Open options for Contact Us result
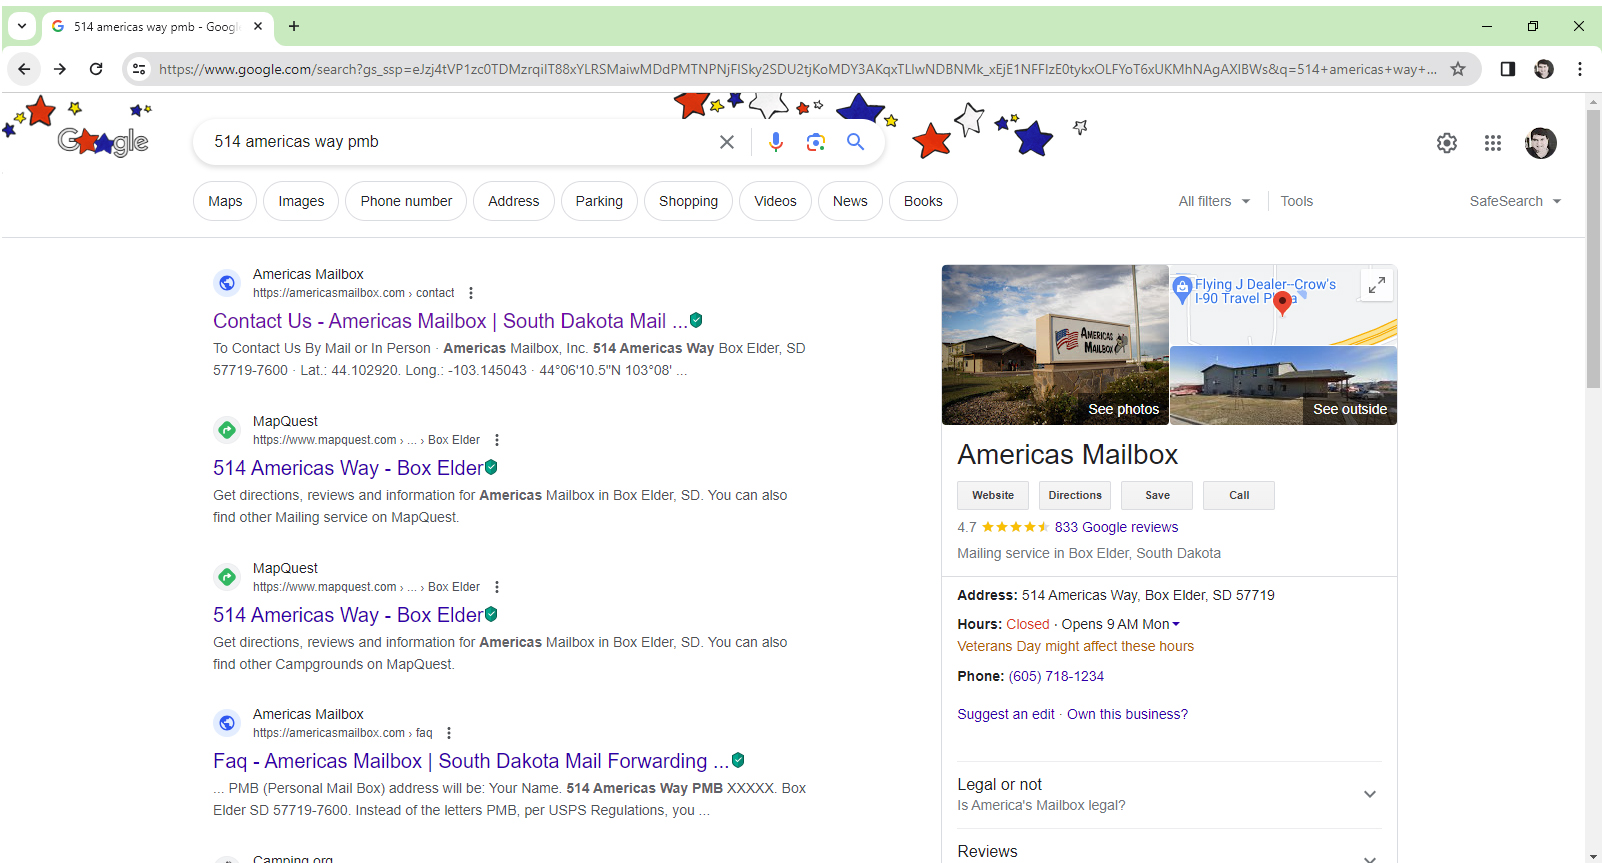This screenshot has height=863, width=1602. pyautogui.click(x=471, y=293)
